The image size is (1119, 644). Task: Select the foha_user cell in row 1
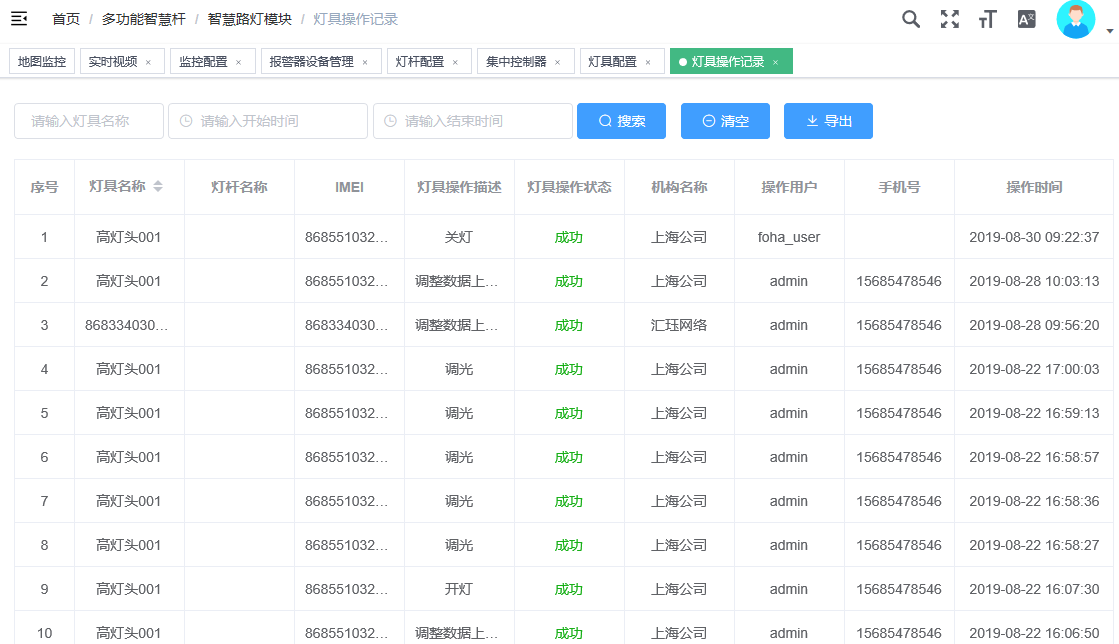[x=789, y=237]
